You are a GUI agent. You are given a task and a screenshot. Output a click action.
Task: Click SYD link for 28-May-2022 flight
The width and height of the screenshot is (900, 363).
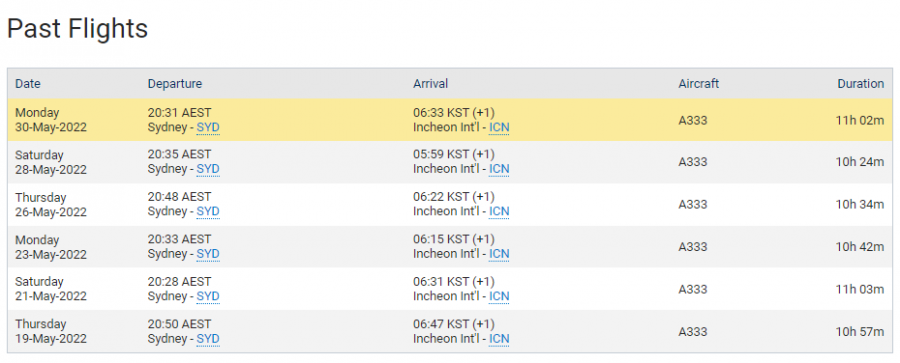(x=208, y=169)
